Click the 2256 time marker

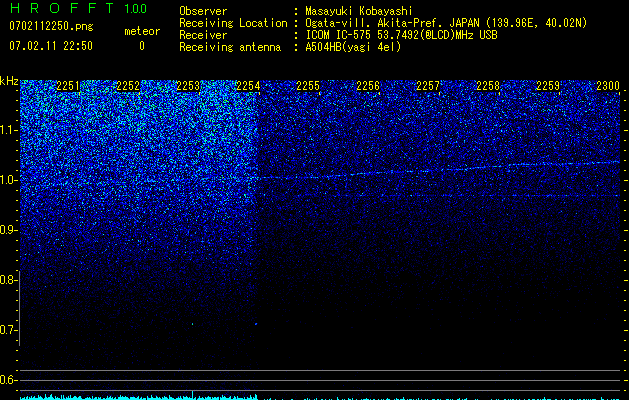368,86
